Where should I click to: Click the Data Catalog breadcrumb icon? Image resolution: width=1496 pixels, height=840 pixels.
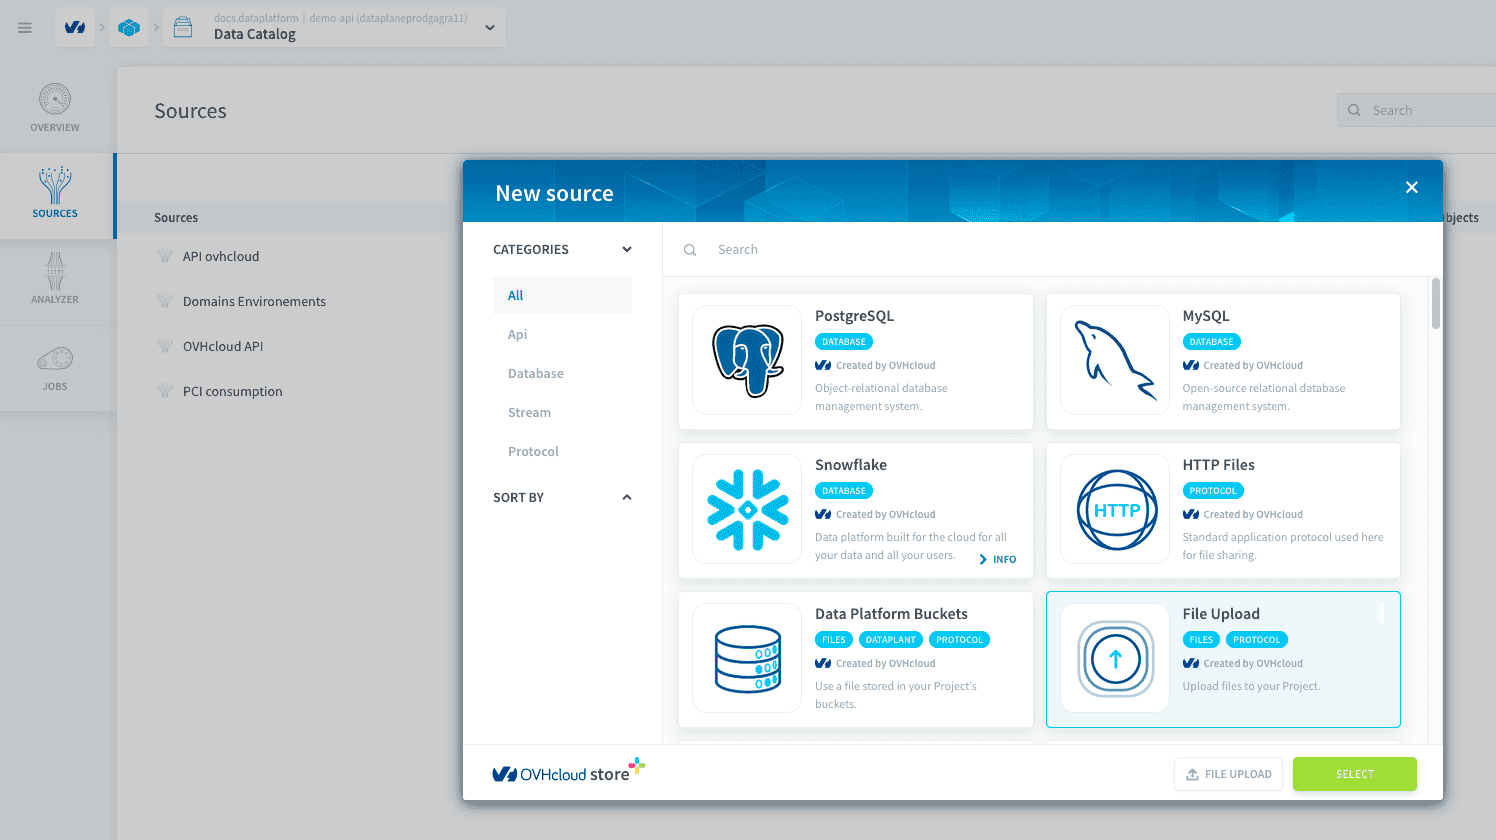(x=183, y=28)
